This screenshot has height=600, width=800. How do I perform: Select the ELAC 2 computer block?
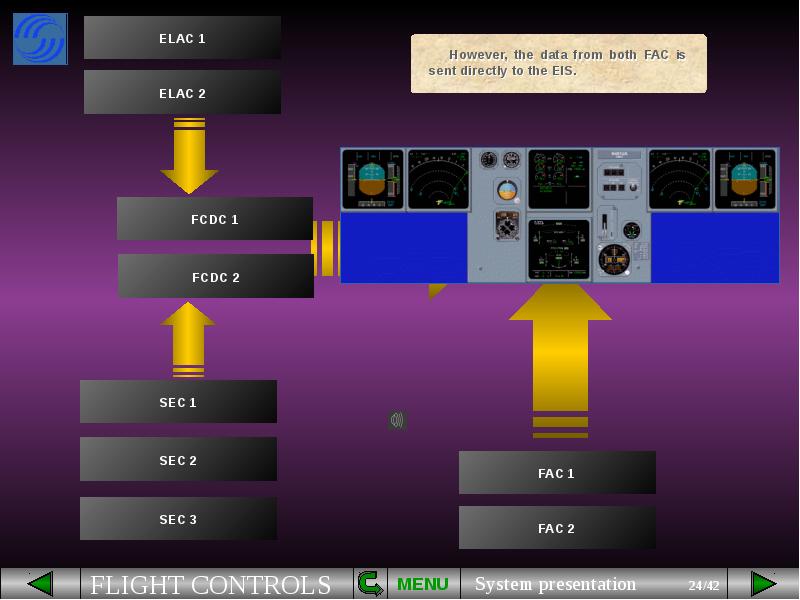(x=182, y=93)
